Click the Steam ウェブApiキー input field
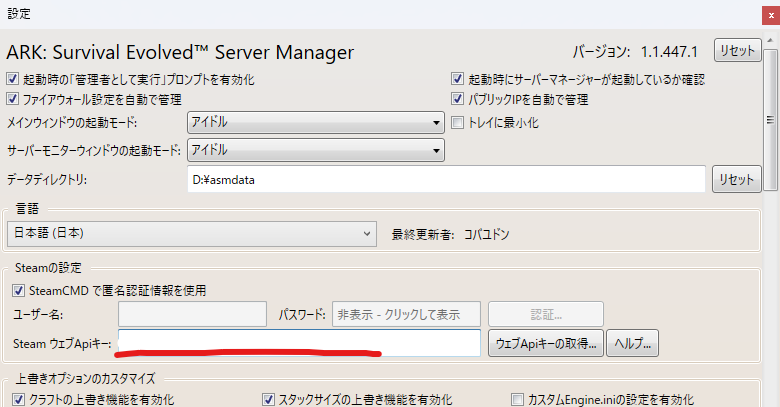The width and height of the screenshot is (780, 407). pyautogui.click(x=299, y=343)
